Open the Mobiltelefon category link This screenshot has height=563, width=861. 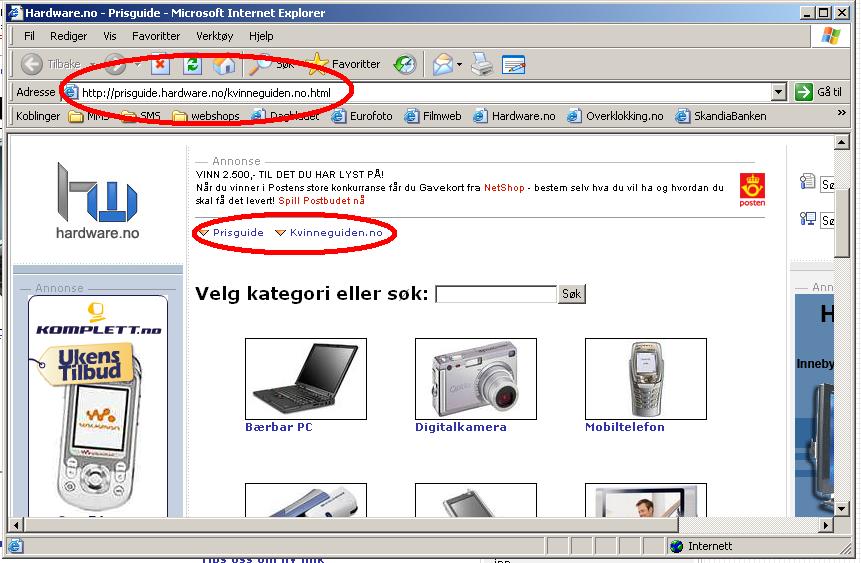[625, 427]
